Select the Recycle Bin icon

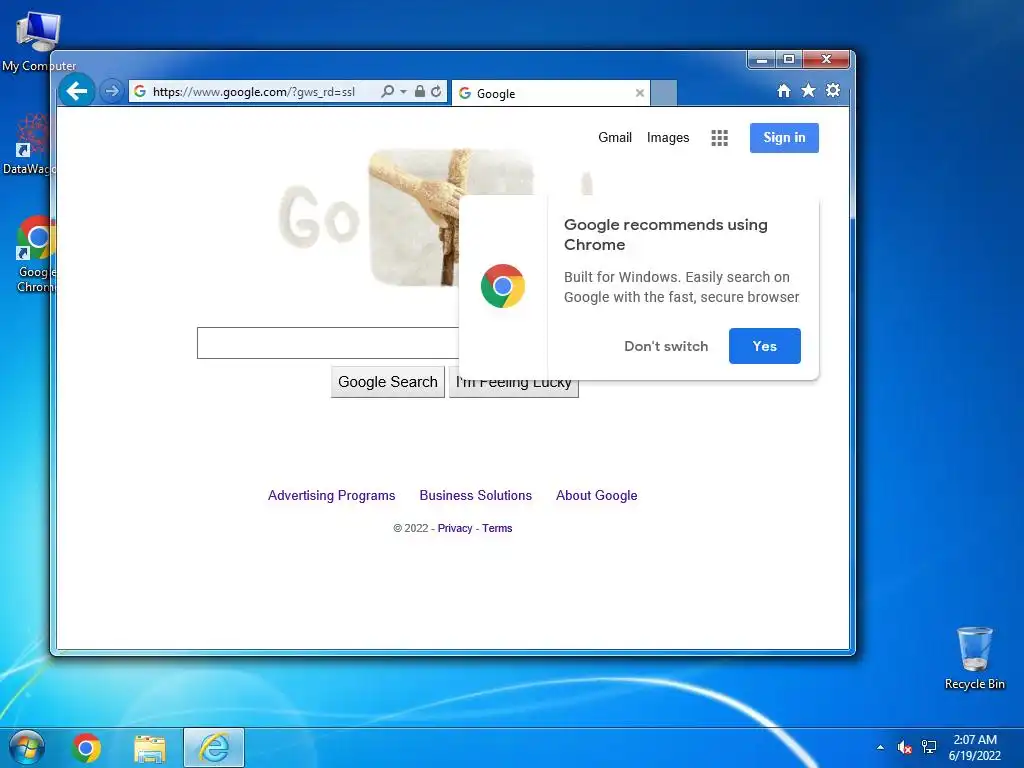(x=974, y=658)
